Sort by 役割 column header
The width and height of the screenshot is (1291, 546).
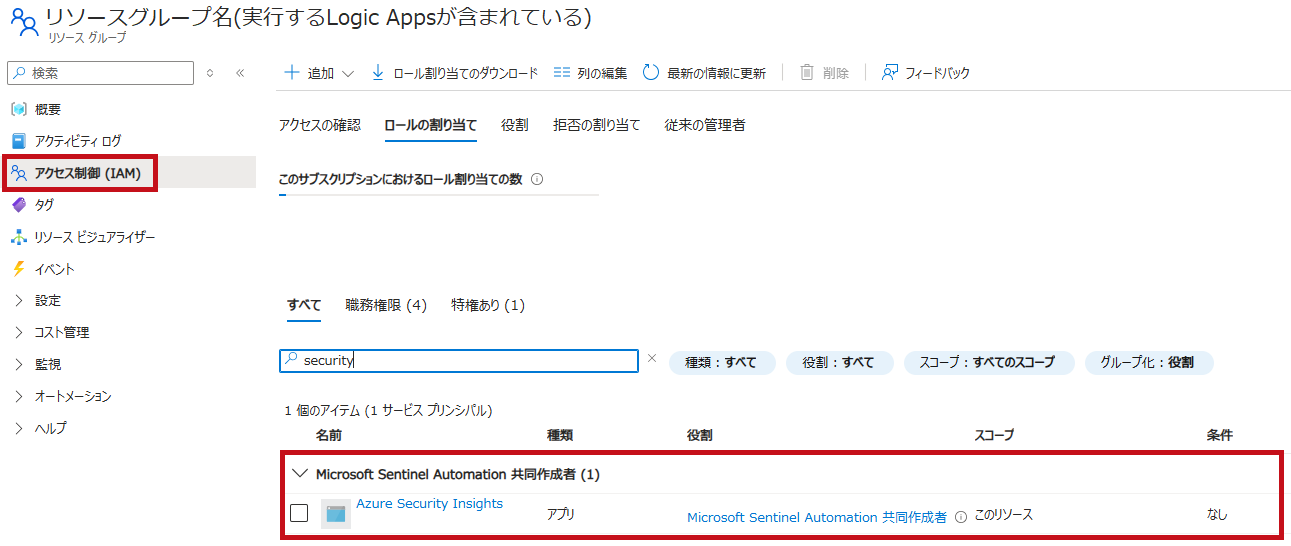(x=700, y=435)
